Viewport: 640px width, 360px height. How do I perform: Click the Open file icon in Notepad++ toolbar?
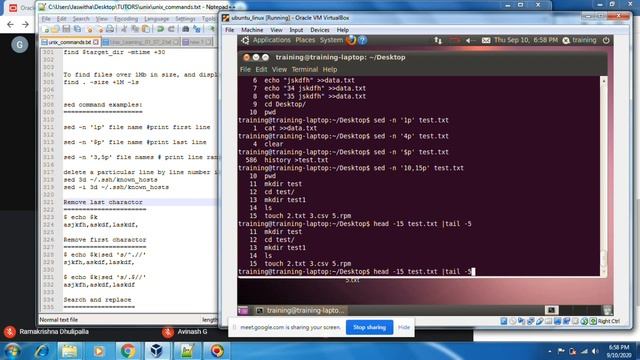[x=55, y=29]
